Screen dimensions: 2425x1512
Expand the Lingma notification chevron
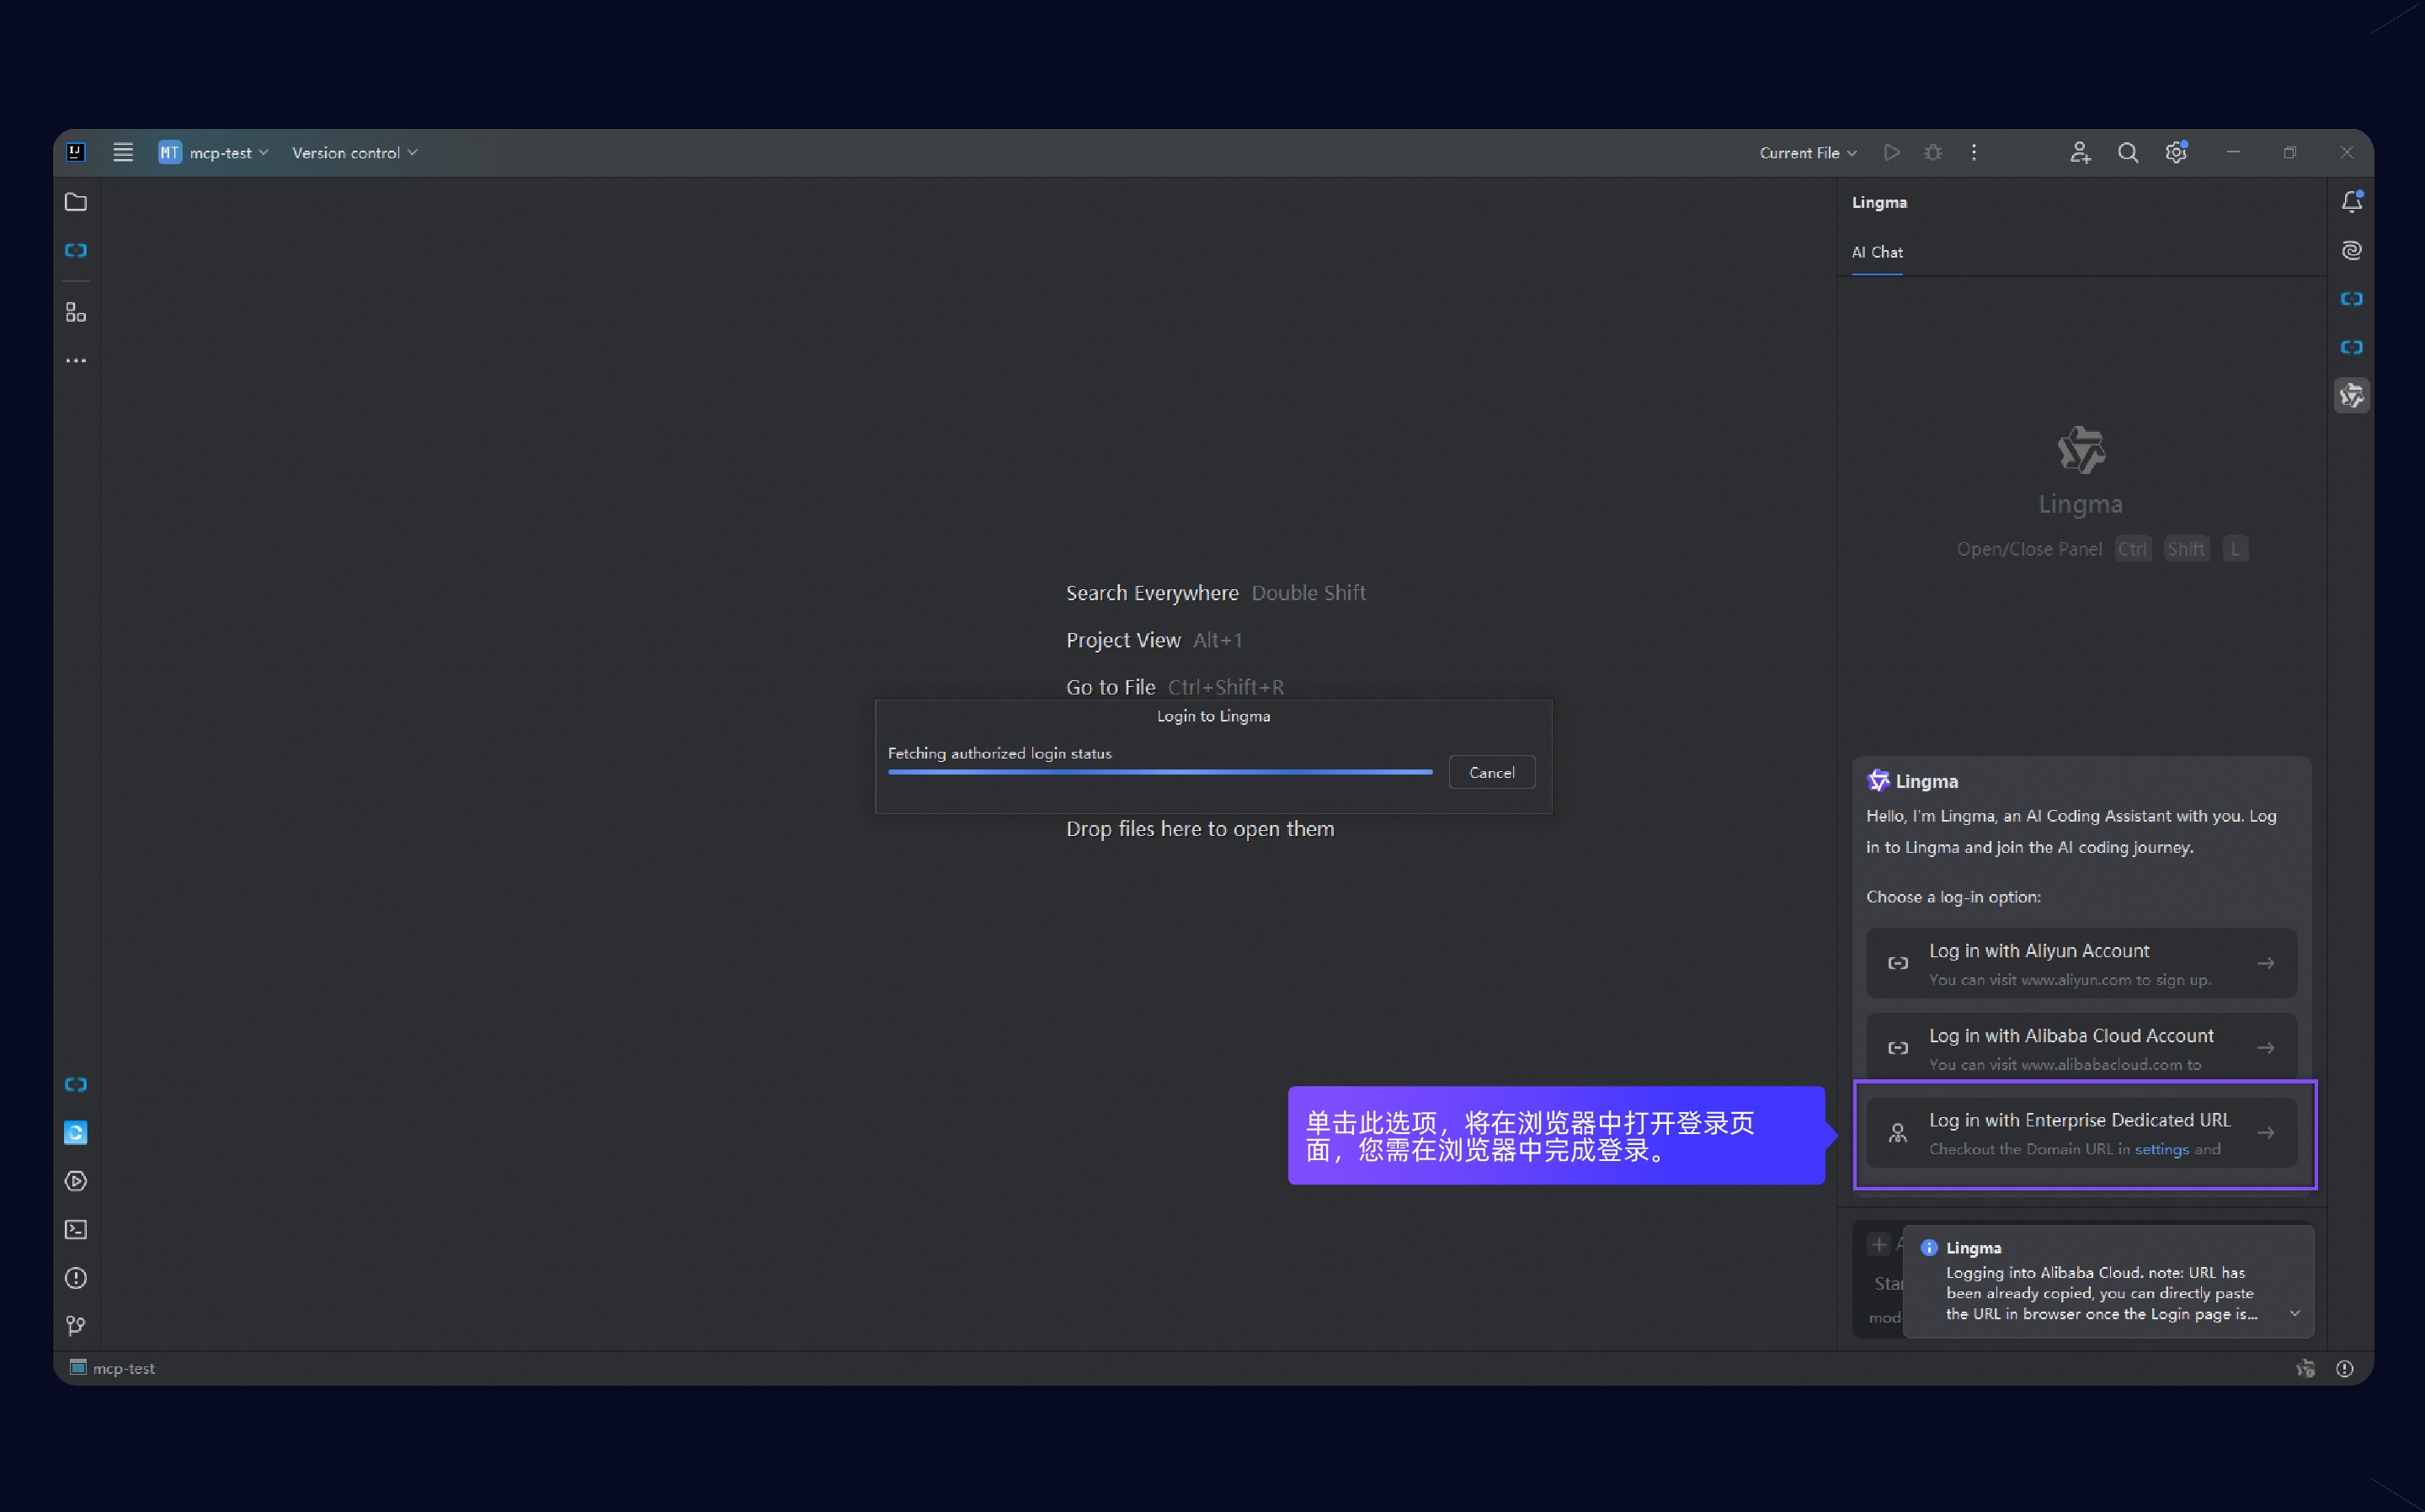point(2295,1314)
